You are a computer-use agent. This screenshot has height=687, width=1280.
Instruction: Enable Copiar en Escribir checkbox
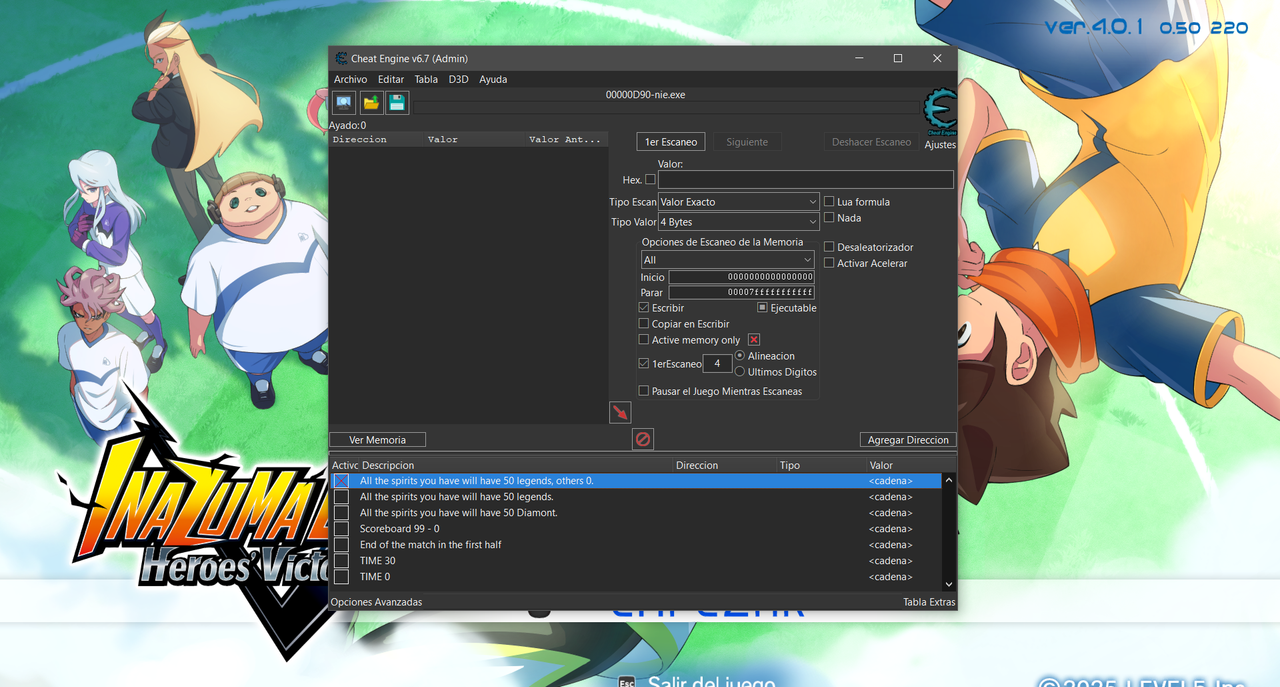644,324
